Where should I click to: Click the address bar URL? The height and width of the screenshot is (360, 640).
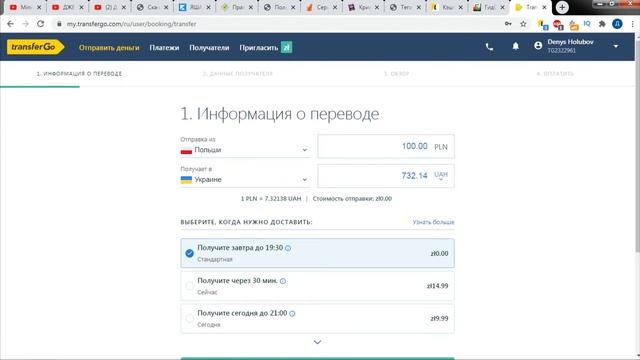click(x=131, y=24)
